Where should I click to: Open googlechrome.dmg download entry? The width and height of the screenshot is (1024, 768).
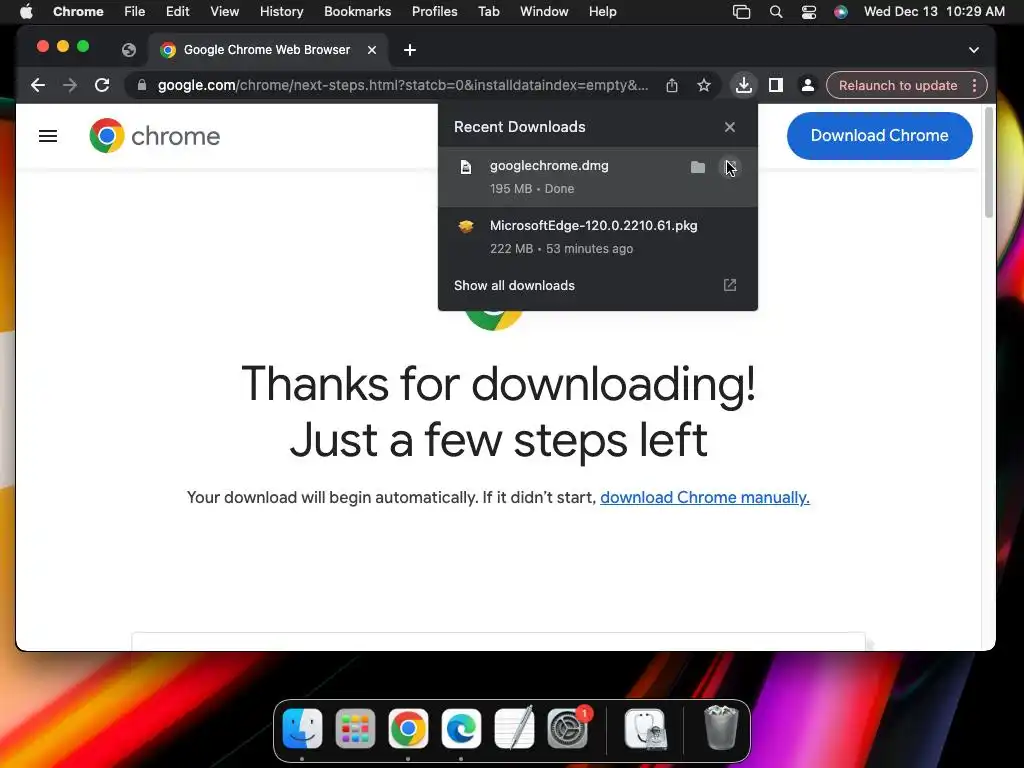(x=598, y=177)
